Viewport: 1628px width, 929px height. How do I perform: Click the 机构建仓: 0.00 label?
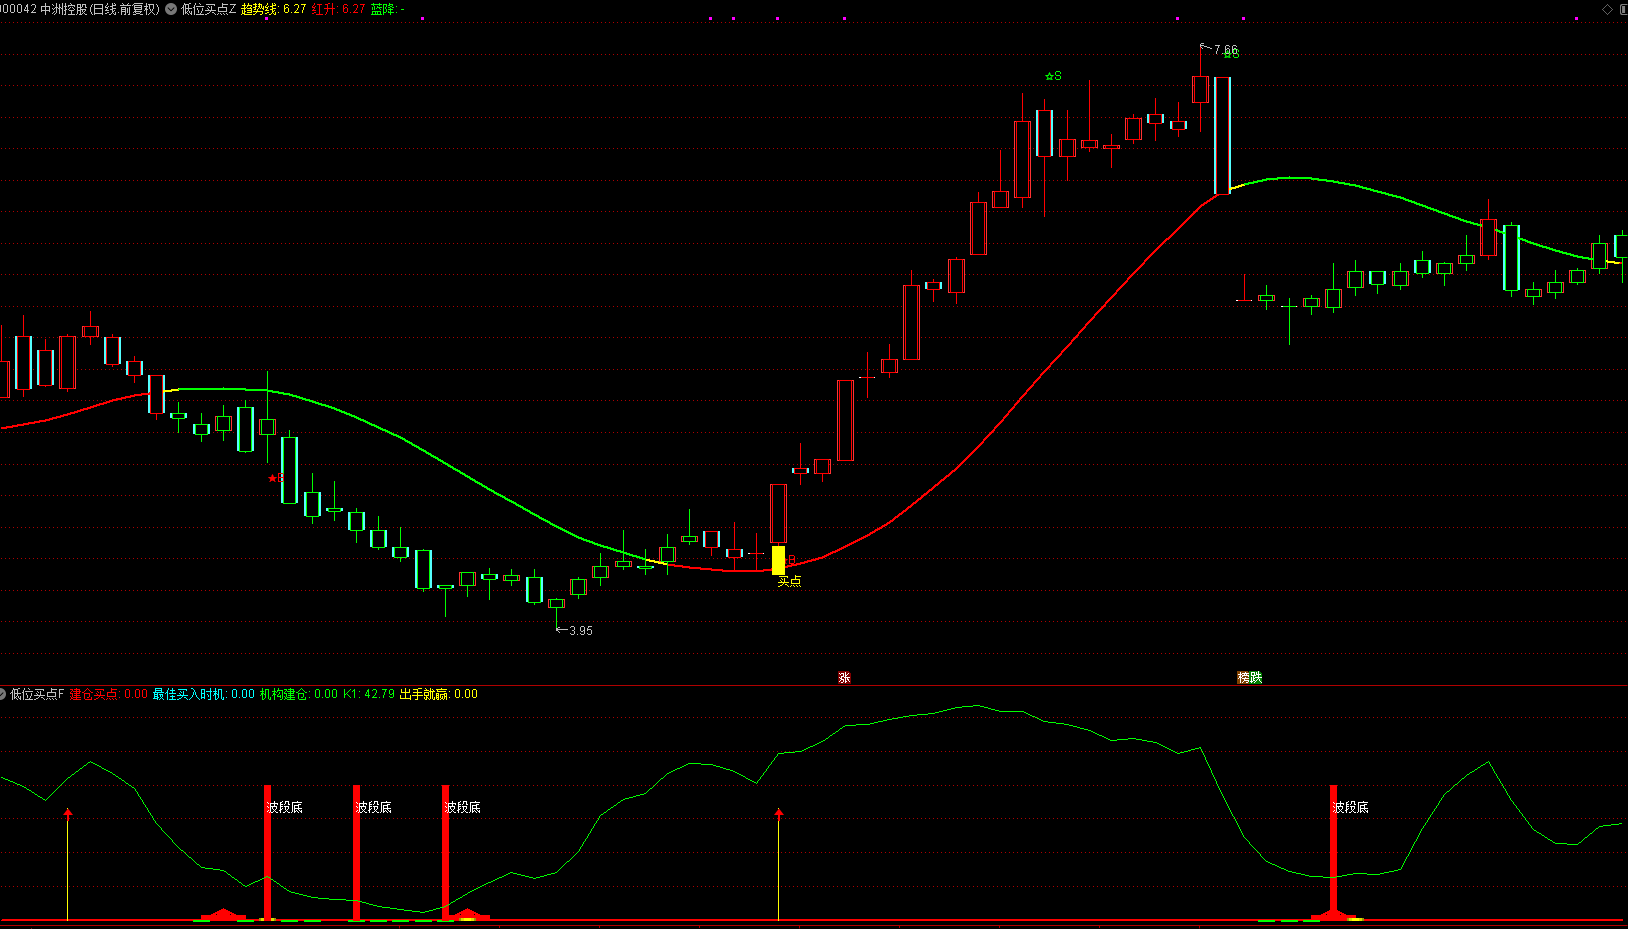(x=299, y=694)
